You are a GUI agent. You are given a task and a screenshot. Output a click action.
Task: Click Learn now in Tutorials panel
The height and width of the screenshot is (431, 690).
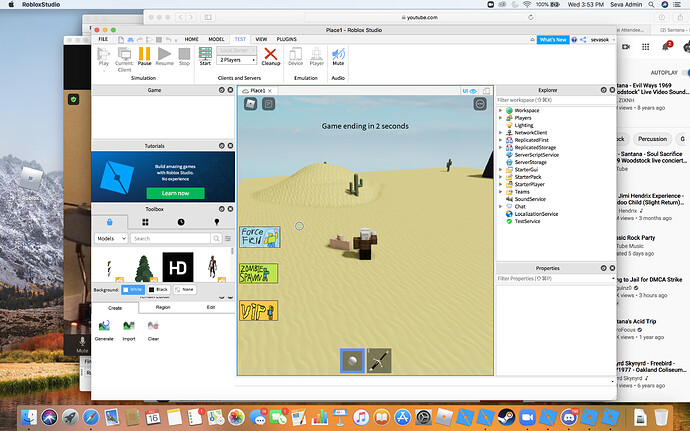[x=175, y=193]
